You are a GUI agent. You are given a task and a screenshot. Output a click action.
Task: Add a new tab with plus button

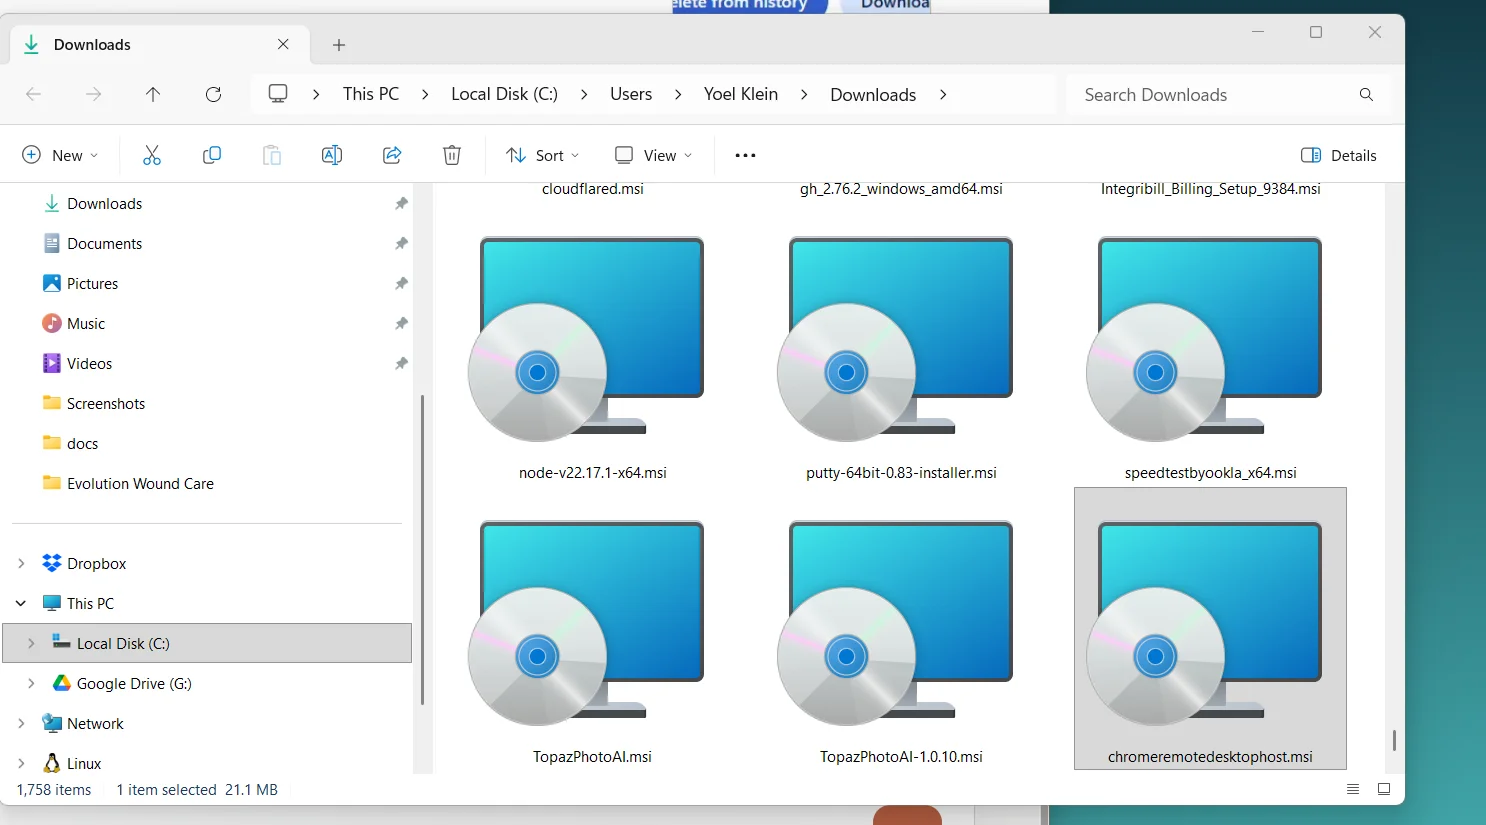coord(339,45)
